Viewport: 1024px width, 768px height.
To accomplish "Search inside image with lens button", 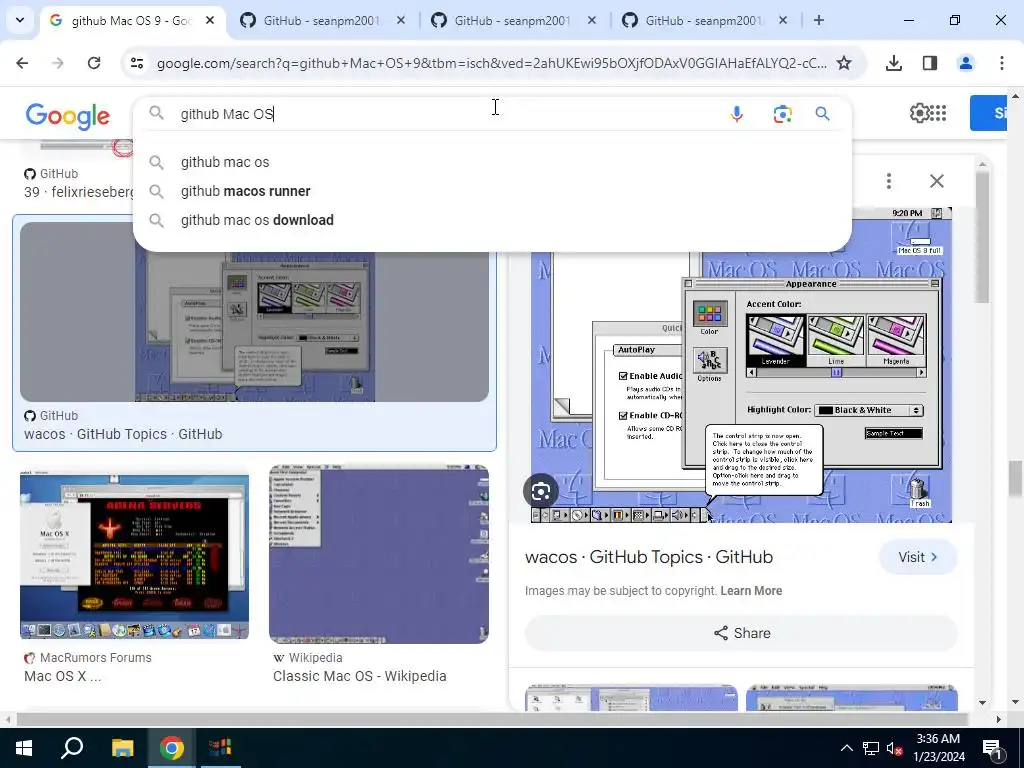I will tap(541, 492).
